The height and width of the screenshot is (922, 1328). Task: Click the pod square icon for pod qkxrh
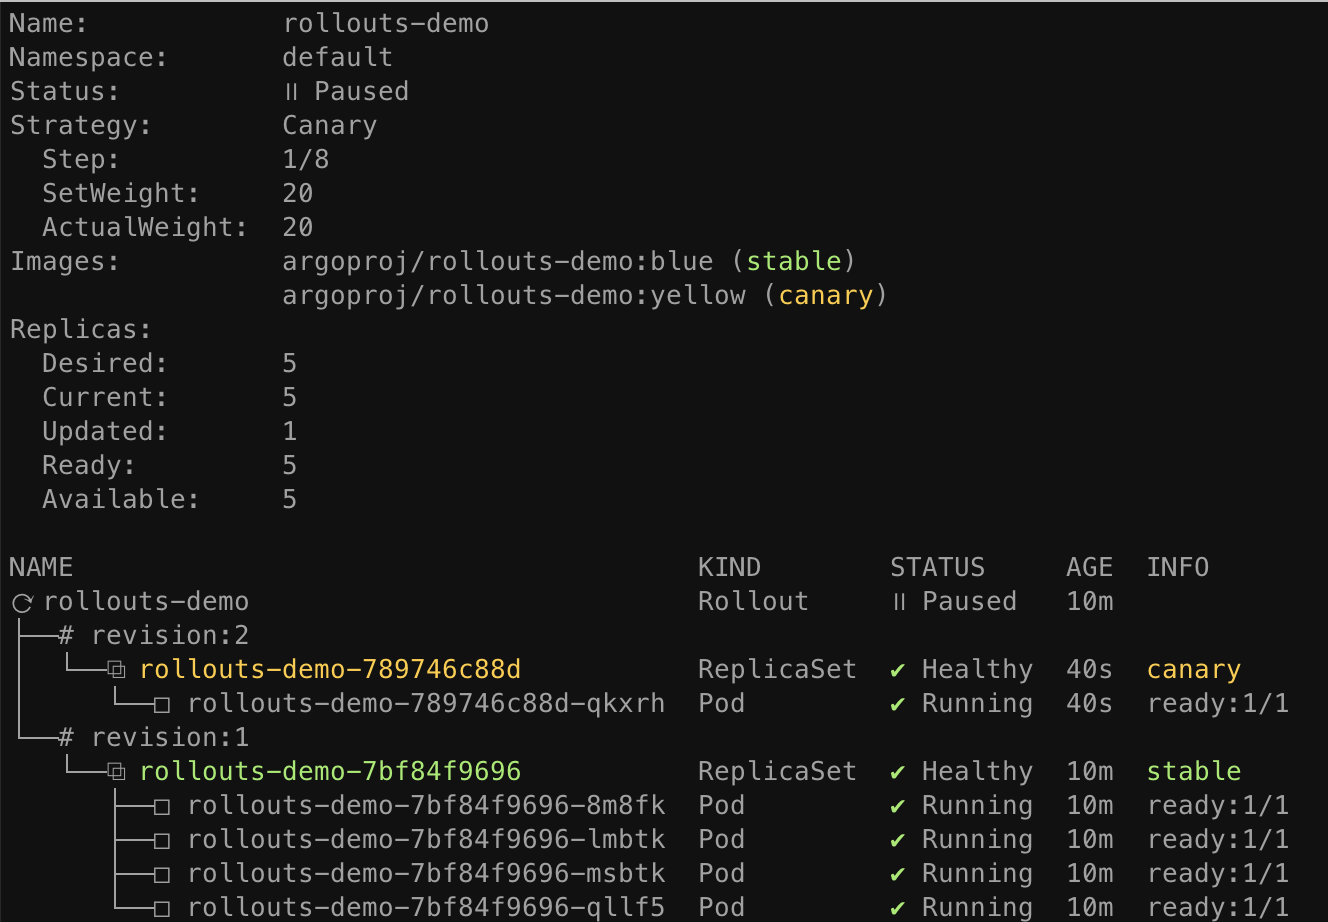(162, 705)
